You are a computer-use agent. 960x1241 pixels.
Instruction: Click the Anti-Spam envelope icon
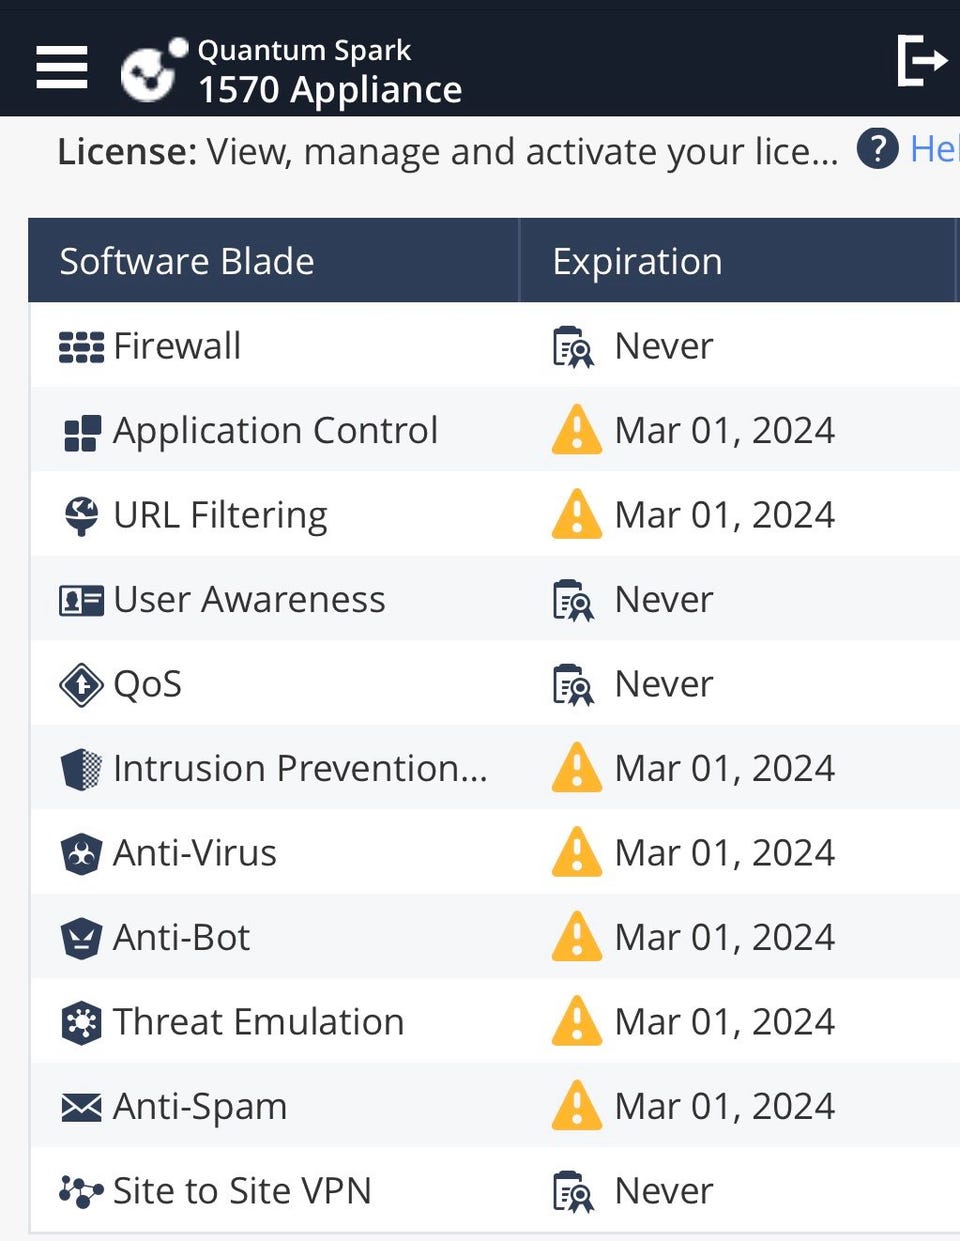pos(81,1107)
